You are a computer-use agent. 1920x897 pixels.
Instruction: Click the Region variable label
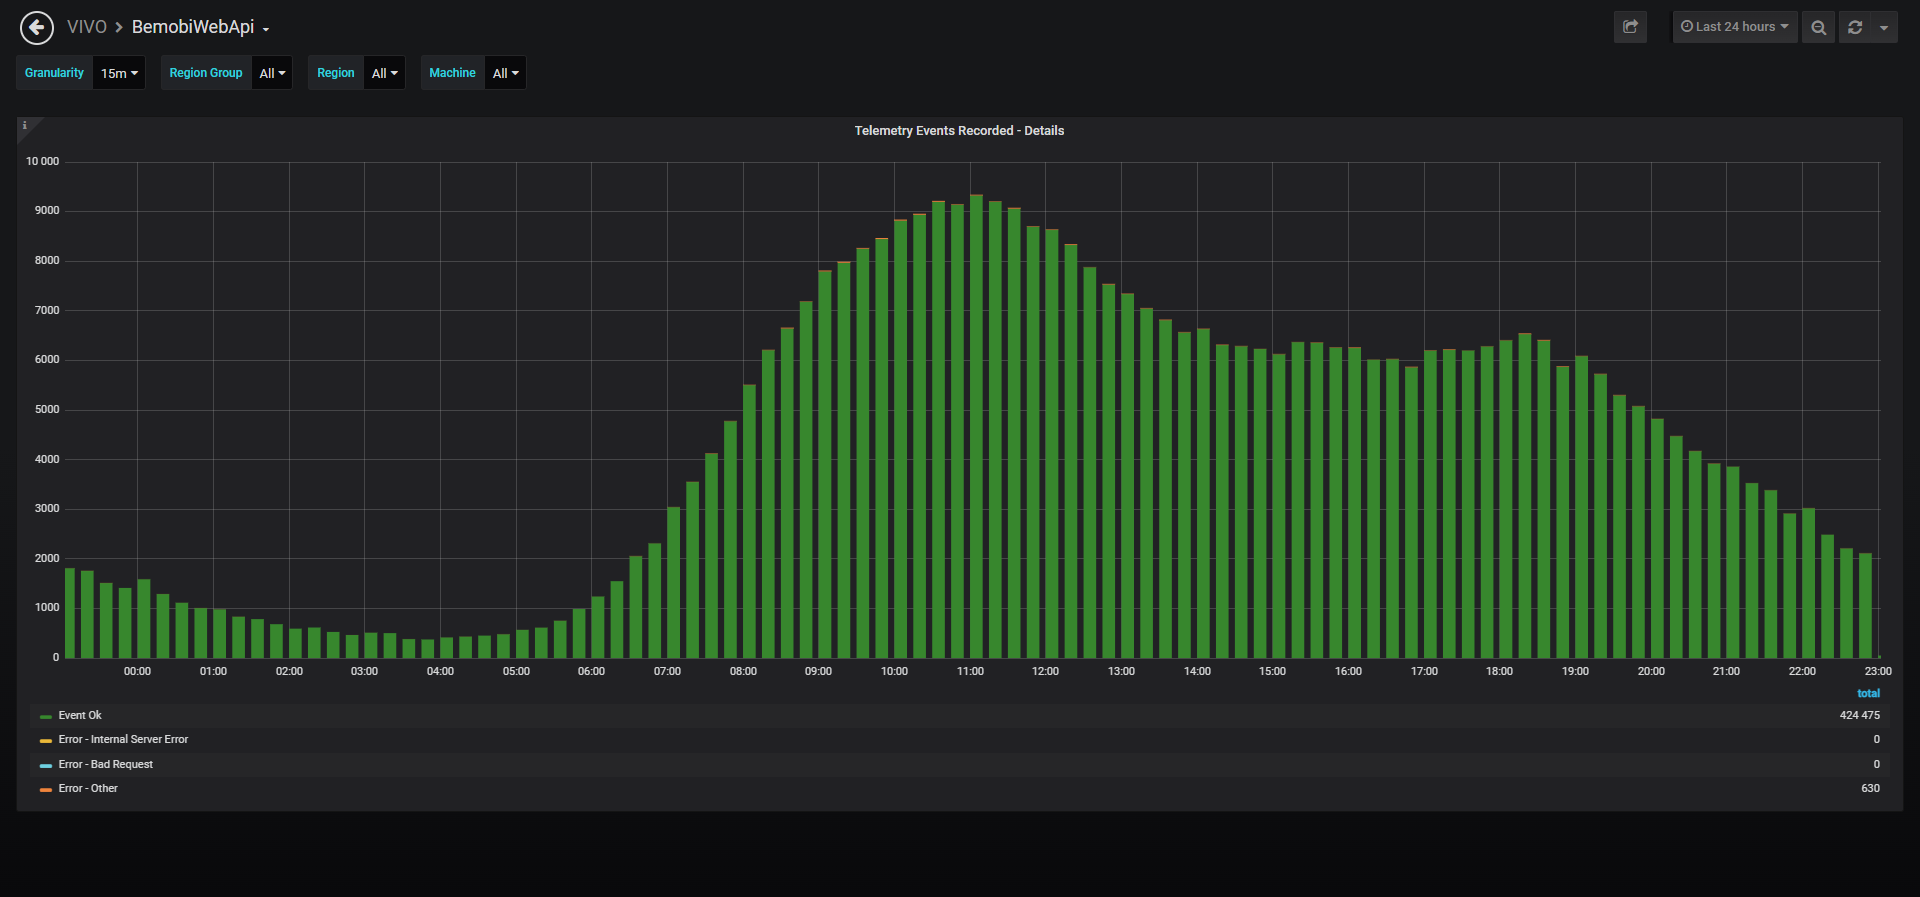(336, 73)
